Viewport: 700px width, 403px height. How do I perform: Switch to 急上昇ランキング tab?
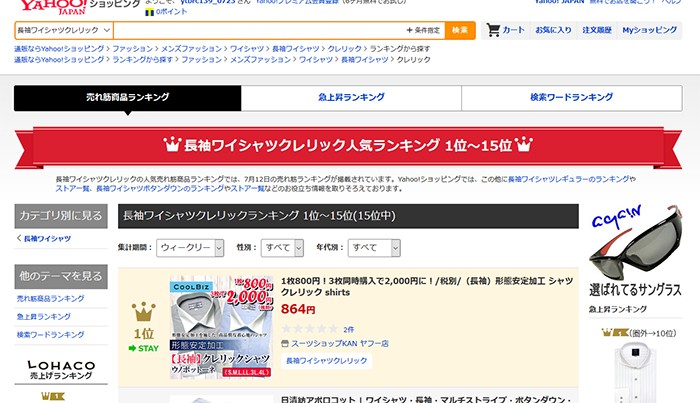[351, 97]
